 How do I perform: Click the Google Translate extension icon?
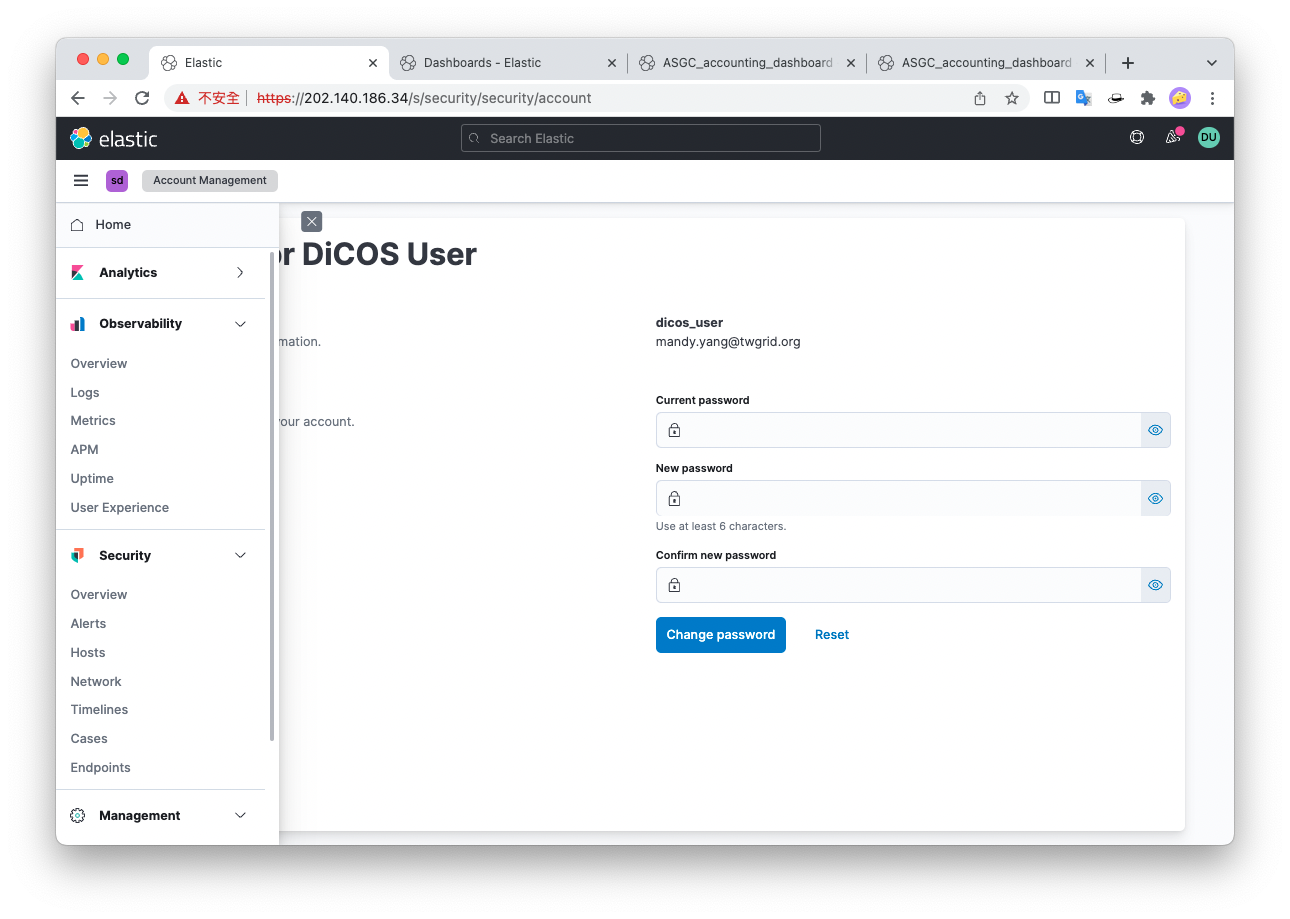(x=1083, y=98)
